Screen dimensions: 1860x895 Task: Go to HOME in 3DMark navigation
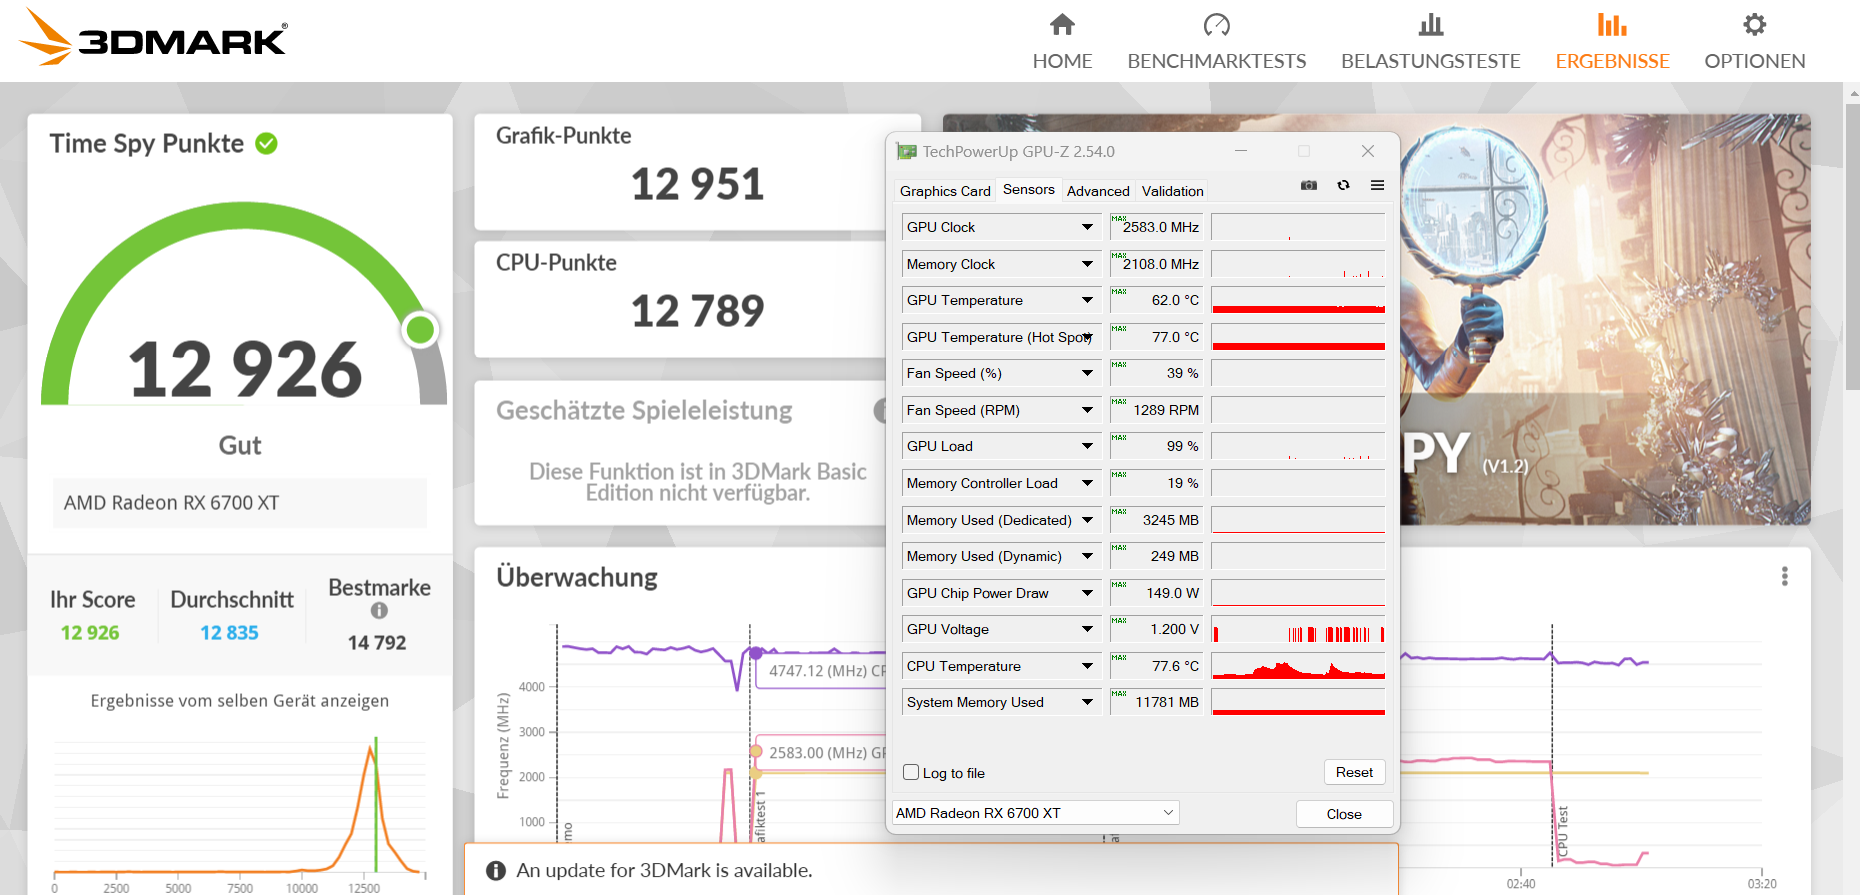click(x=1062, y=61)
